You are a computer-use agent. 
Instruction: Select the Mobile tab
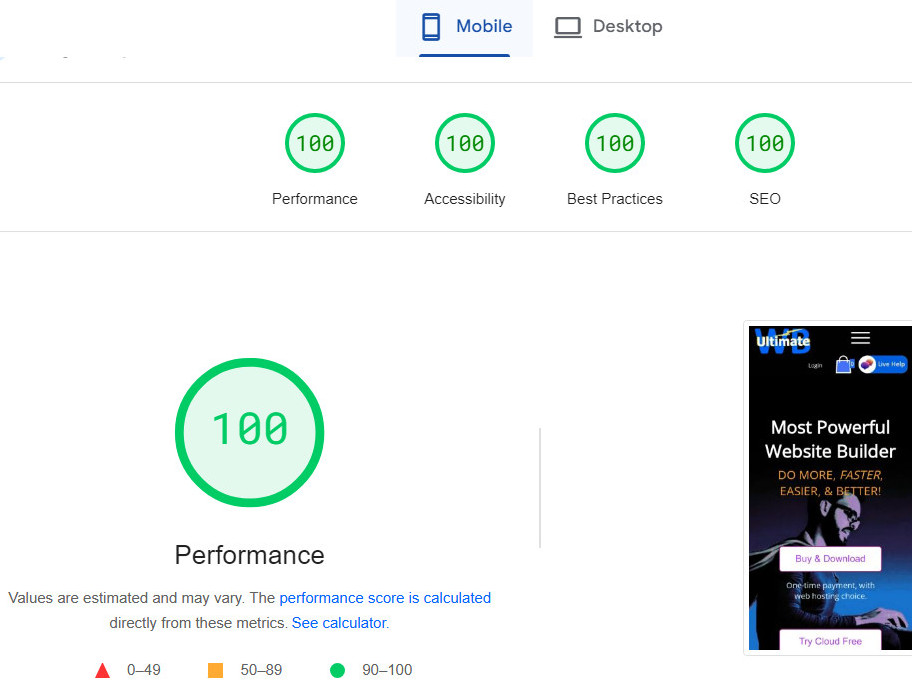pos(465,27)
